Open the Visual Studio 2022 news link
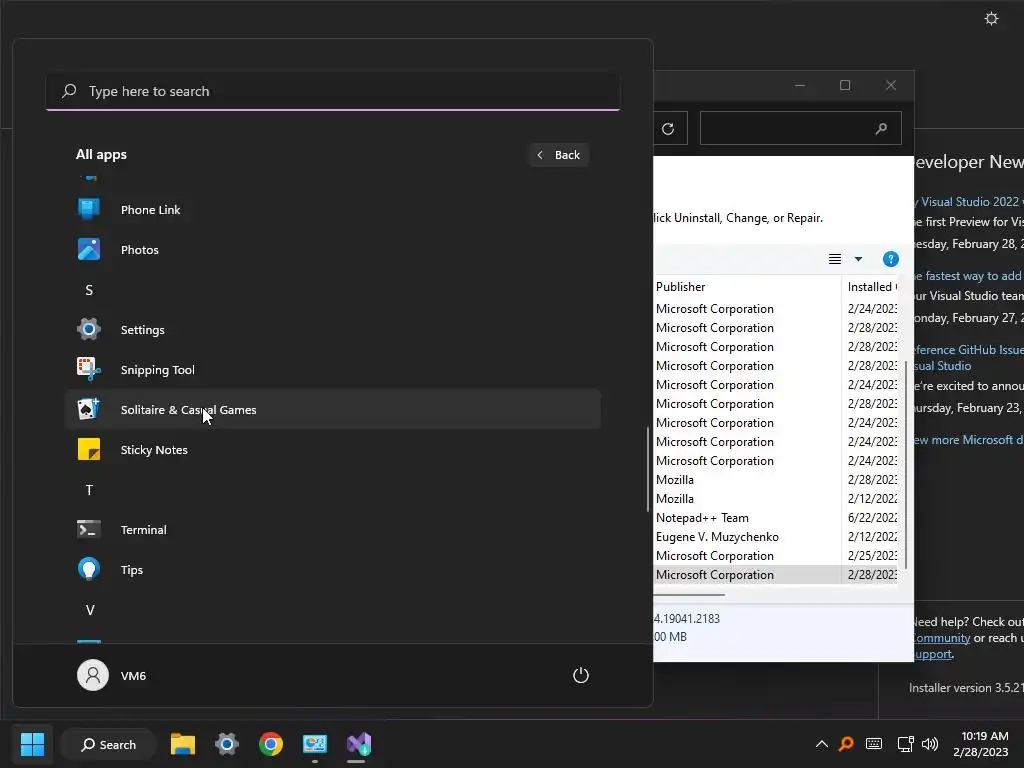 969,202
